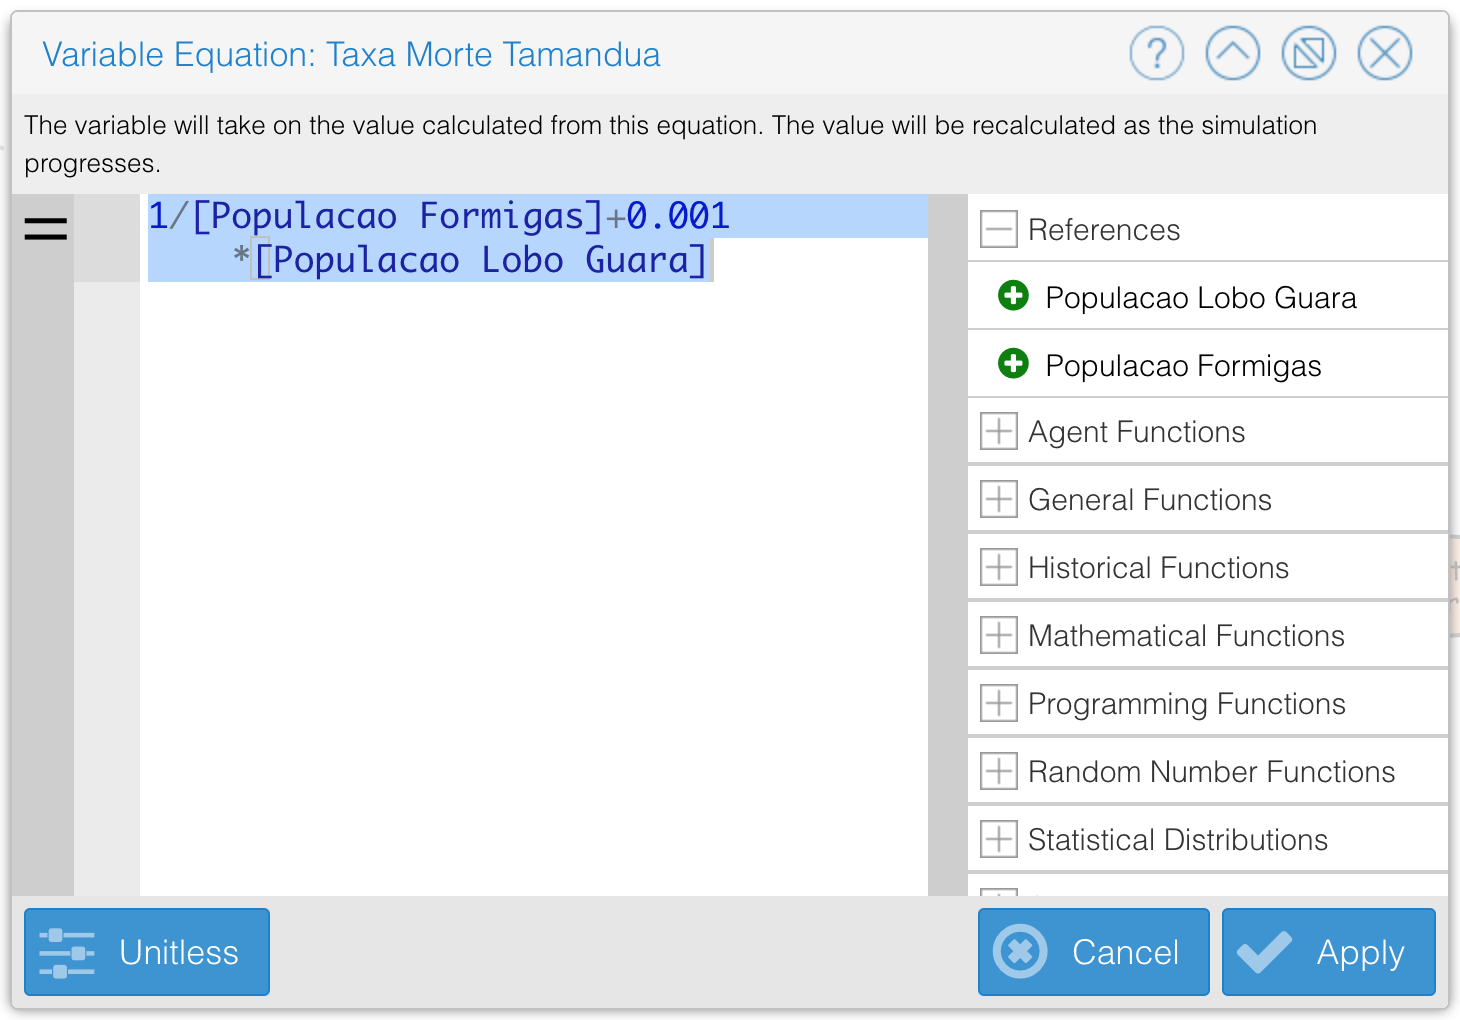This screenshot has height=1020, width=1460.
Task: Open Random Number Functions group
Action: 999,771
